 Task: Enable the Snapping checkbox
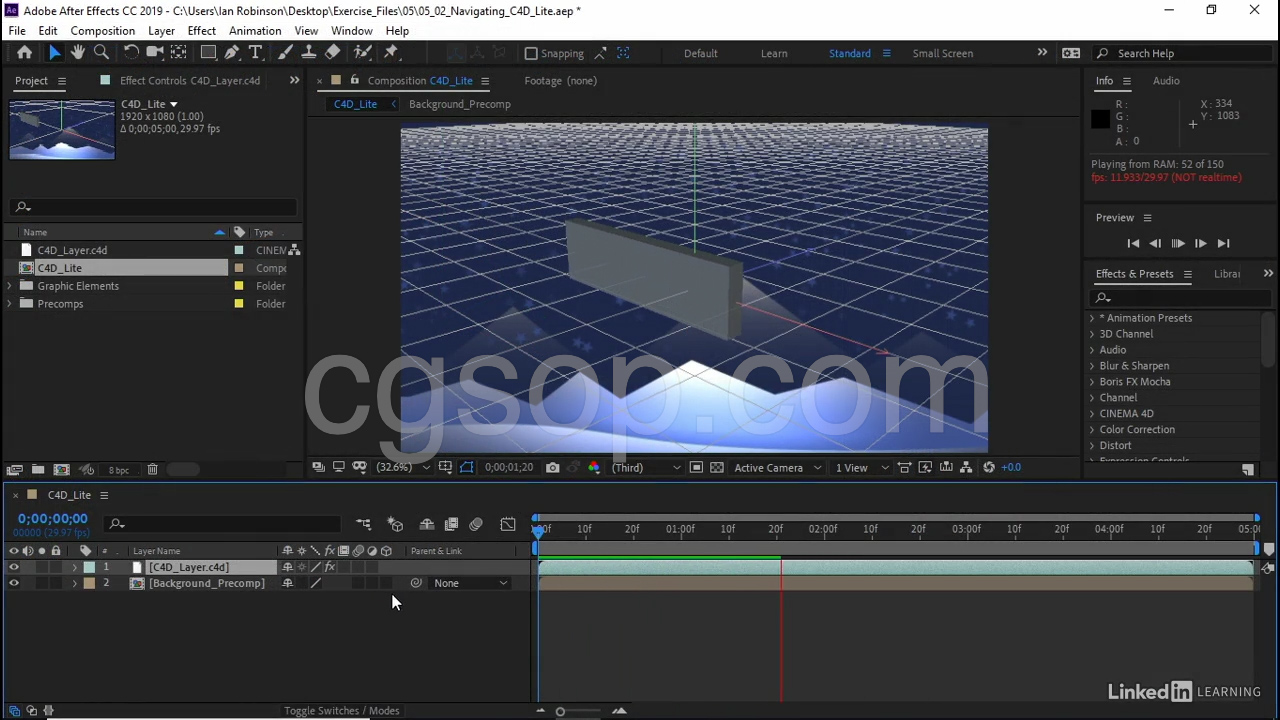(x=531, y=54)
